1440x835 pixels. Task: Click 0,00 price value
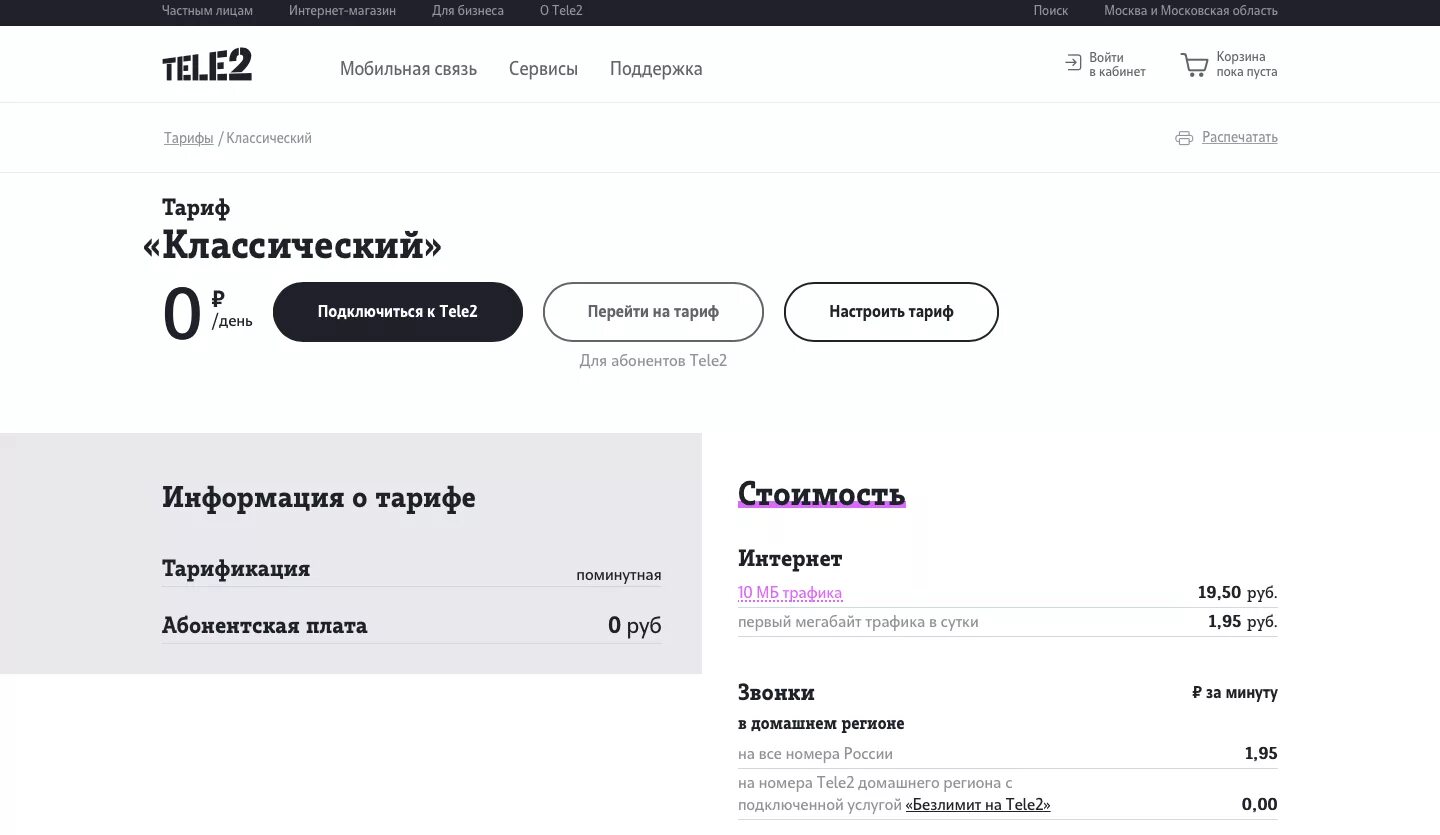(1260, 804)
